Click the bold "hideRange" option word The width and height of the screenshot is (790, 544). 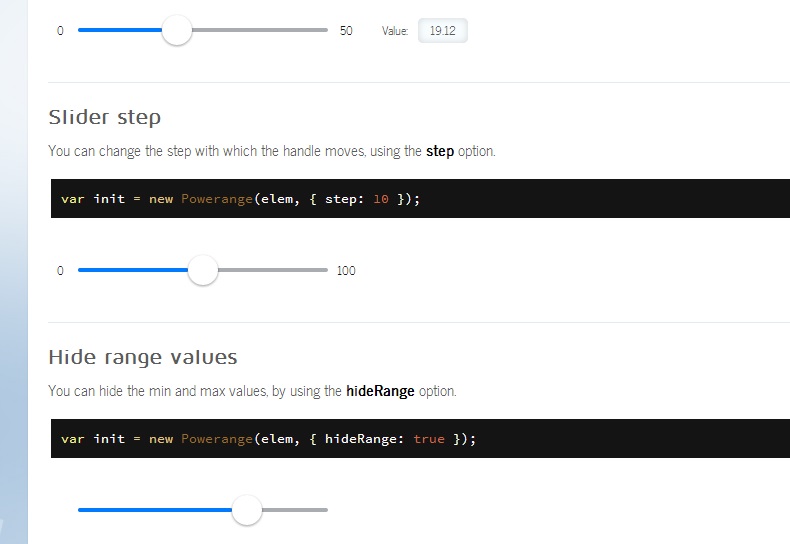380,391
